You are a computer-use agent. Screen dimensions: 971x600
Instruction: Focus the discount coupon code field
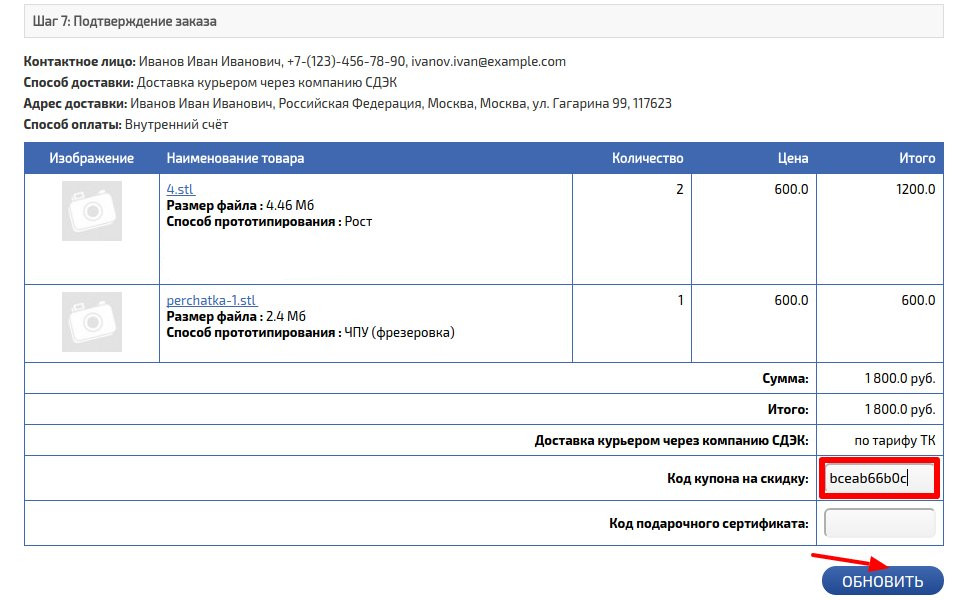point(879,478)
